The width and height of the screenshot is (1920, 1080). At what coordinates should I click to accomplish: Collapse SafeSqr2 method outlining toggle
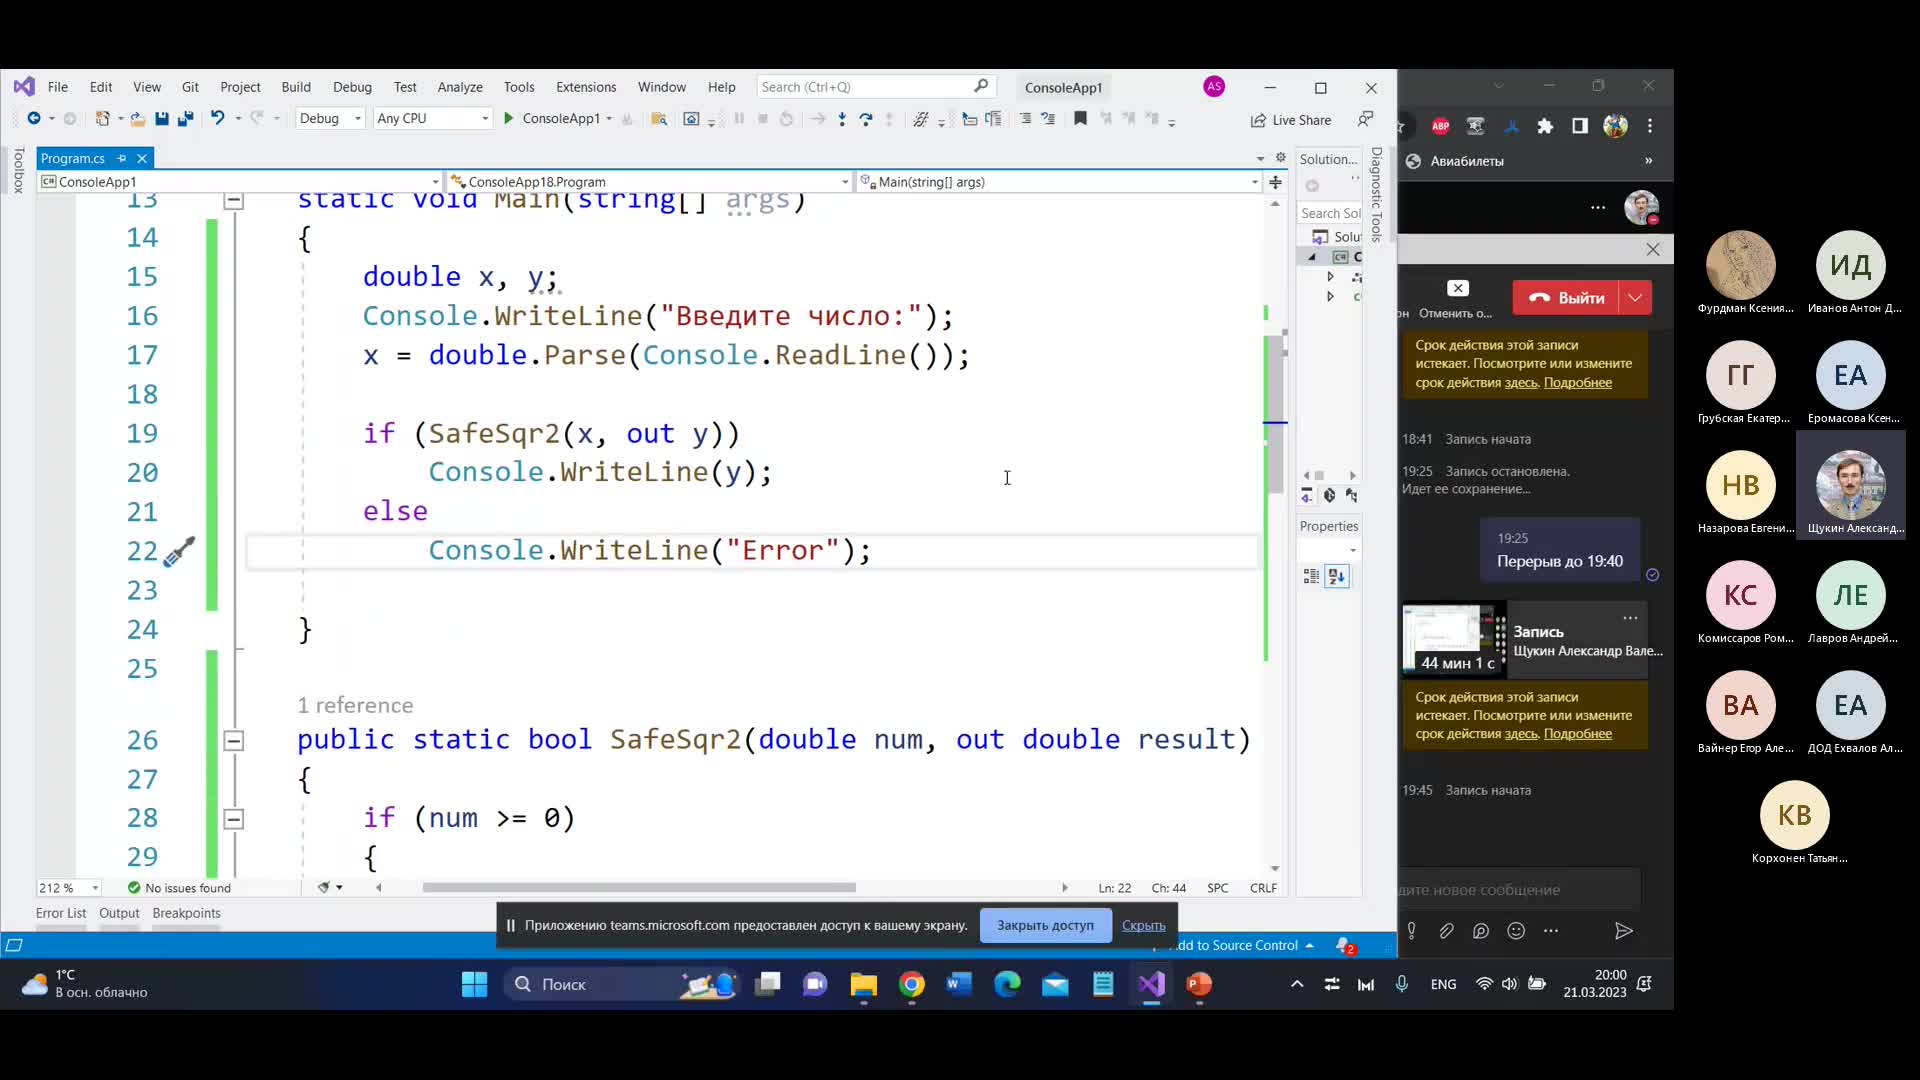click(233, 741)
